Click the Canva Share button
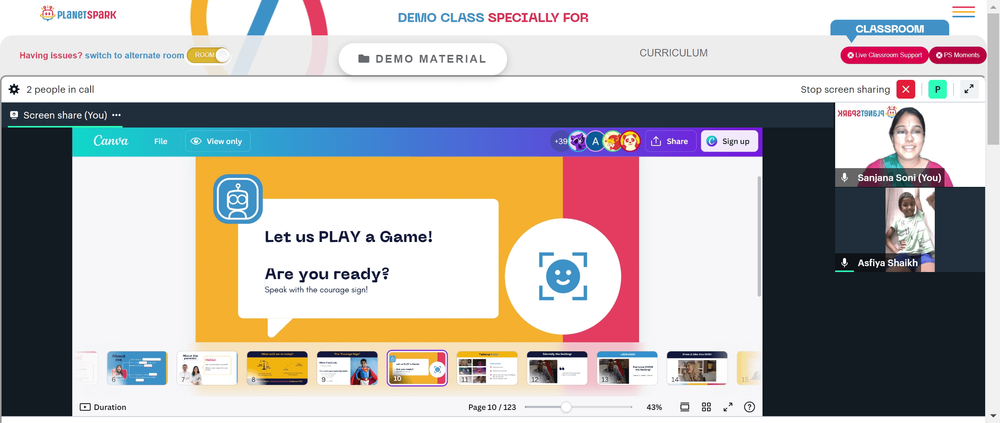1000x423 pixels. pos(670,141)
